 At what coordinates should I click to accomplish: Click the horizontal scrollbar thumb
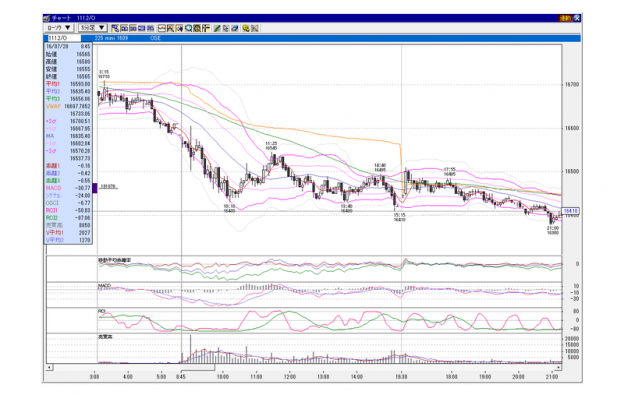point(197,367)
